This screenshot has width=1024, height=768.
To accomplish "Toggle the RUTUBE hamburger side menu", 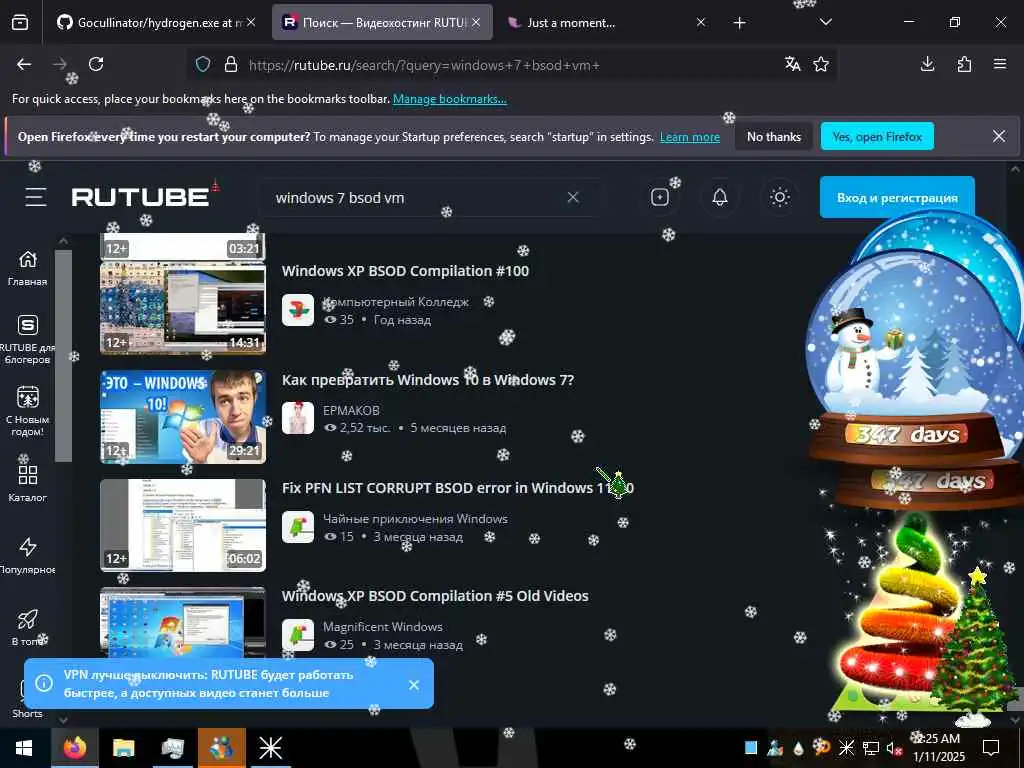I will coord(36,197).
